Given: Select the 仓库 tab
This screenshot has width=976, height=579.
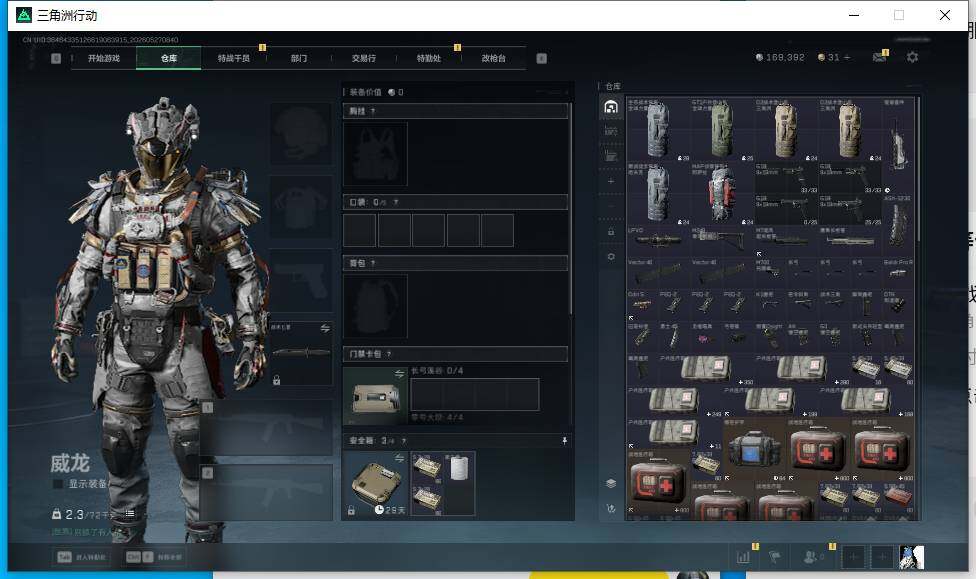Looking at the screenshot, I should click(169, 58).
